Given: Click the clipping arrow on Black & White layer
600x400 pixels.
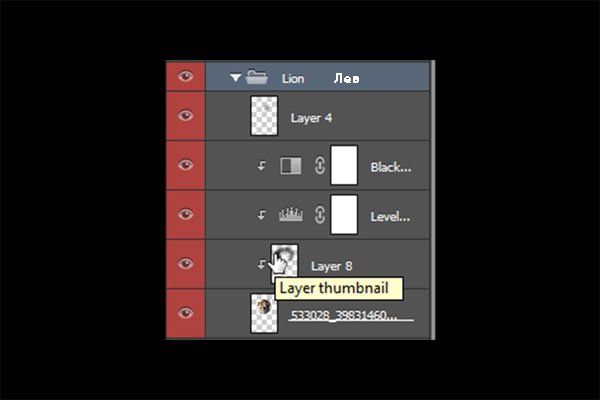Looking at the screenshot, I should pyautogui.click(x=261, y=166).
